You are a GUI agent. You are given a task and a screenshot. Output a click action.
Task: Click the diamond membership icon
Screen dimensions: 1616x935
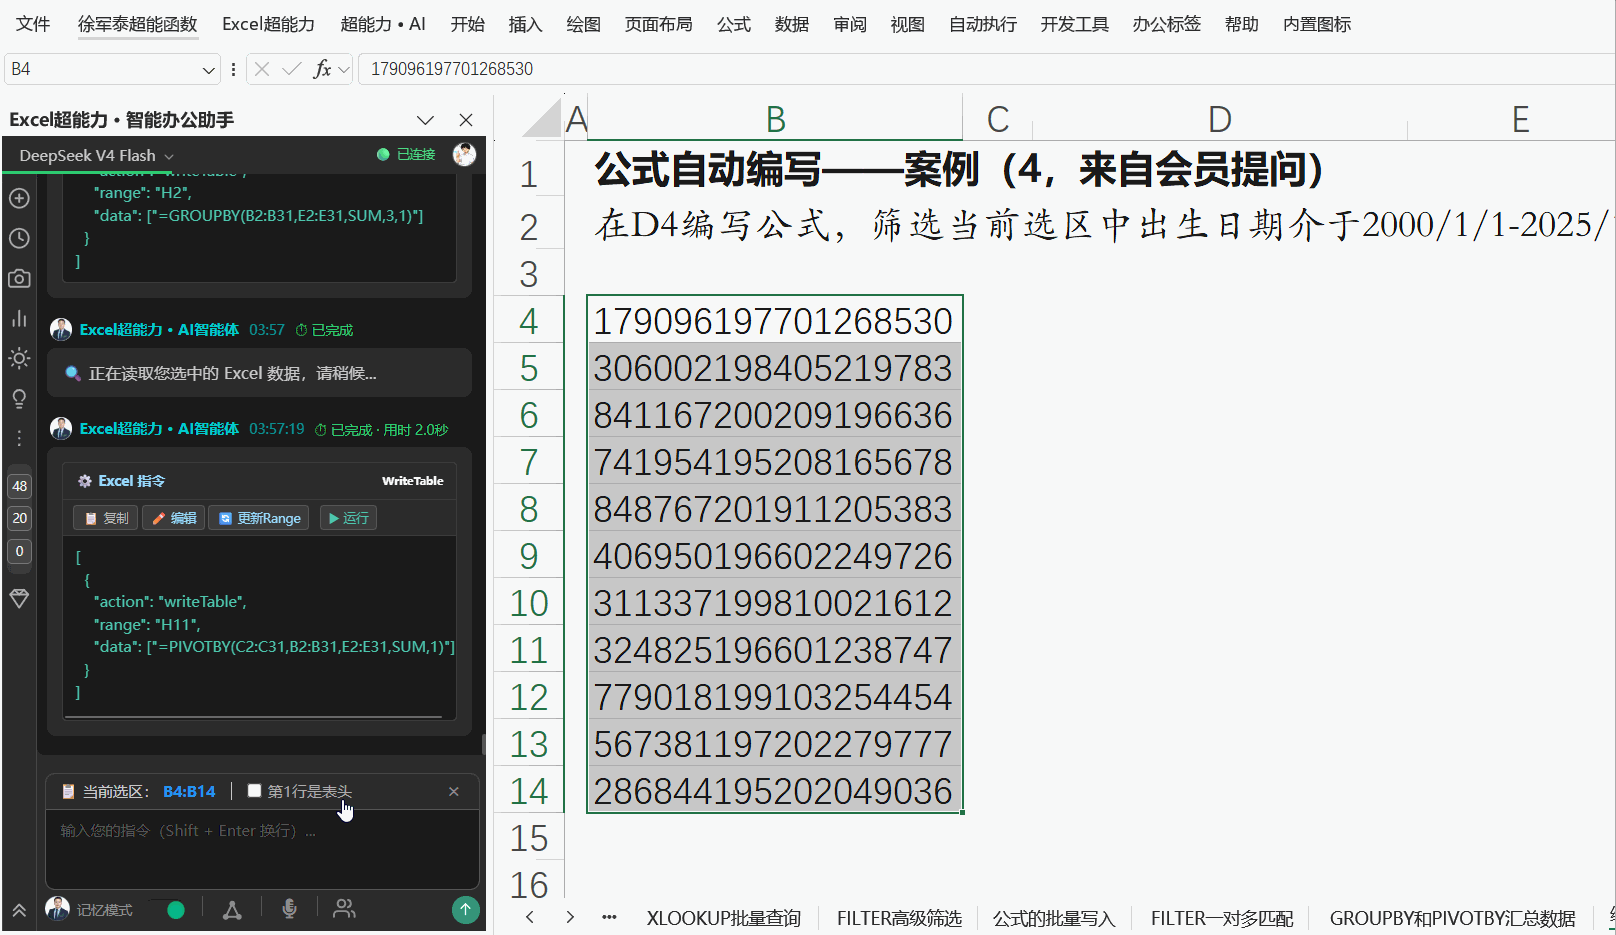click(x=19, y=598)
